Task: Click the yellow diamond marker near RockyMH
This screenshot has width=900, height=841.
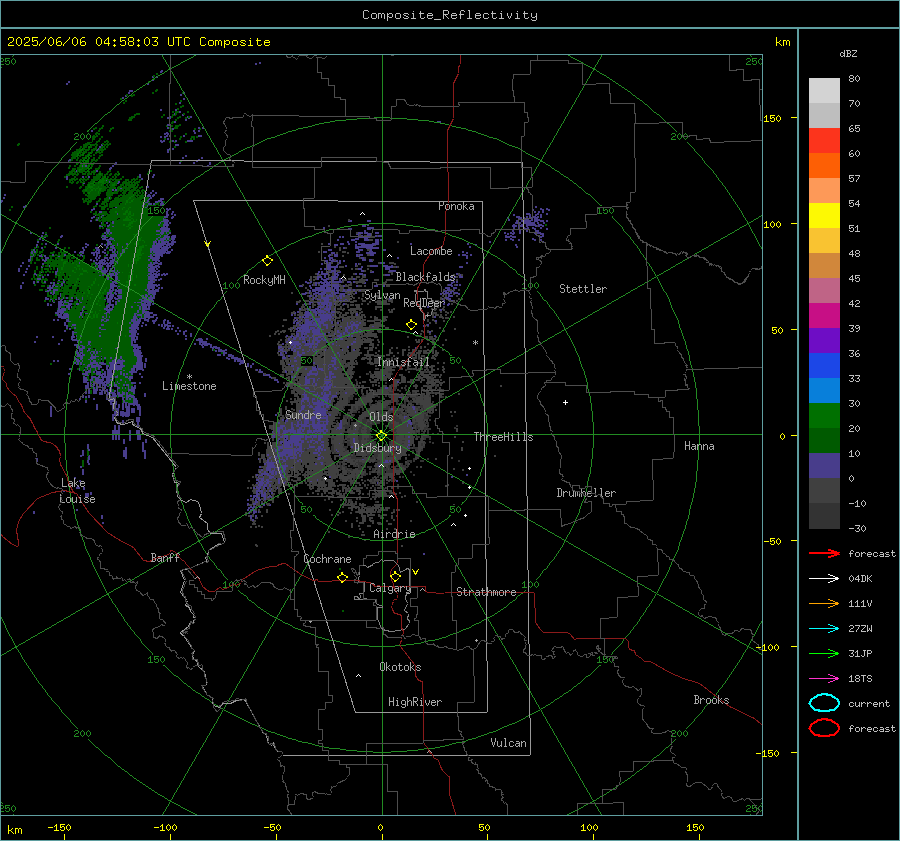Action: click(x=267, y=261)
